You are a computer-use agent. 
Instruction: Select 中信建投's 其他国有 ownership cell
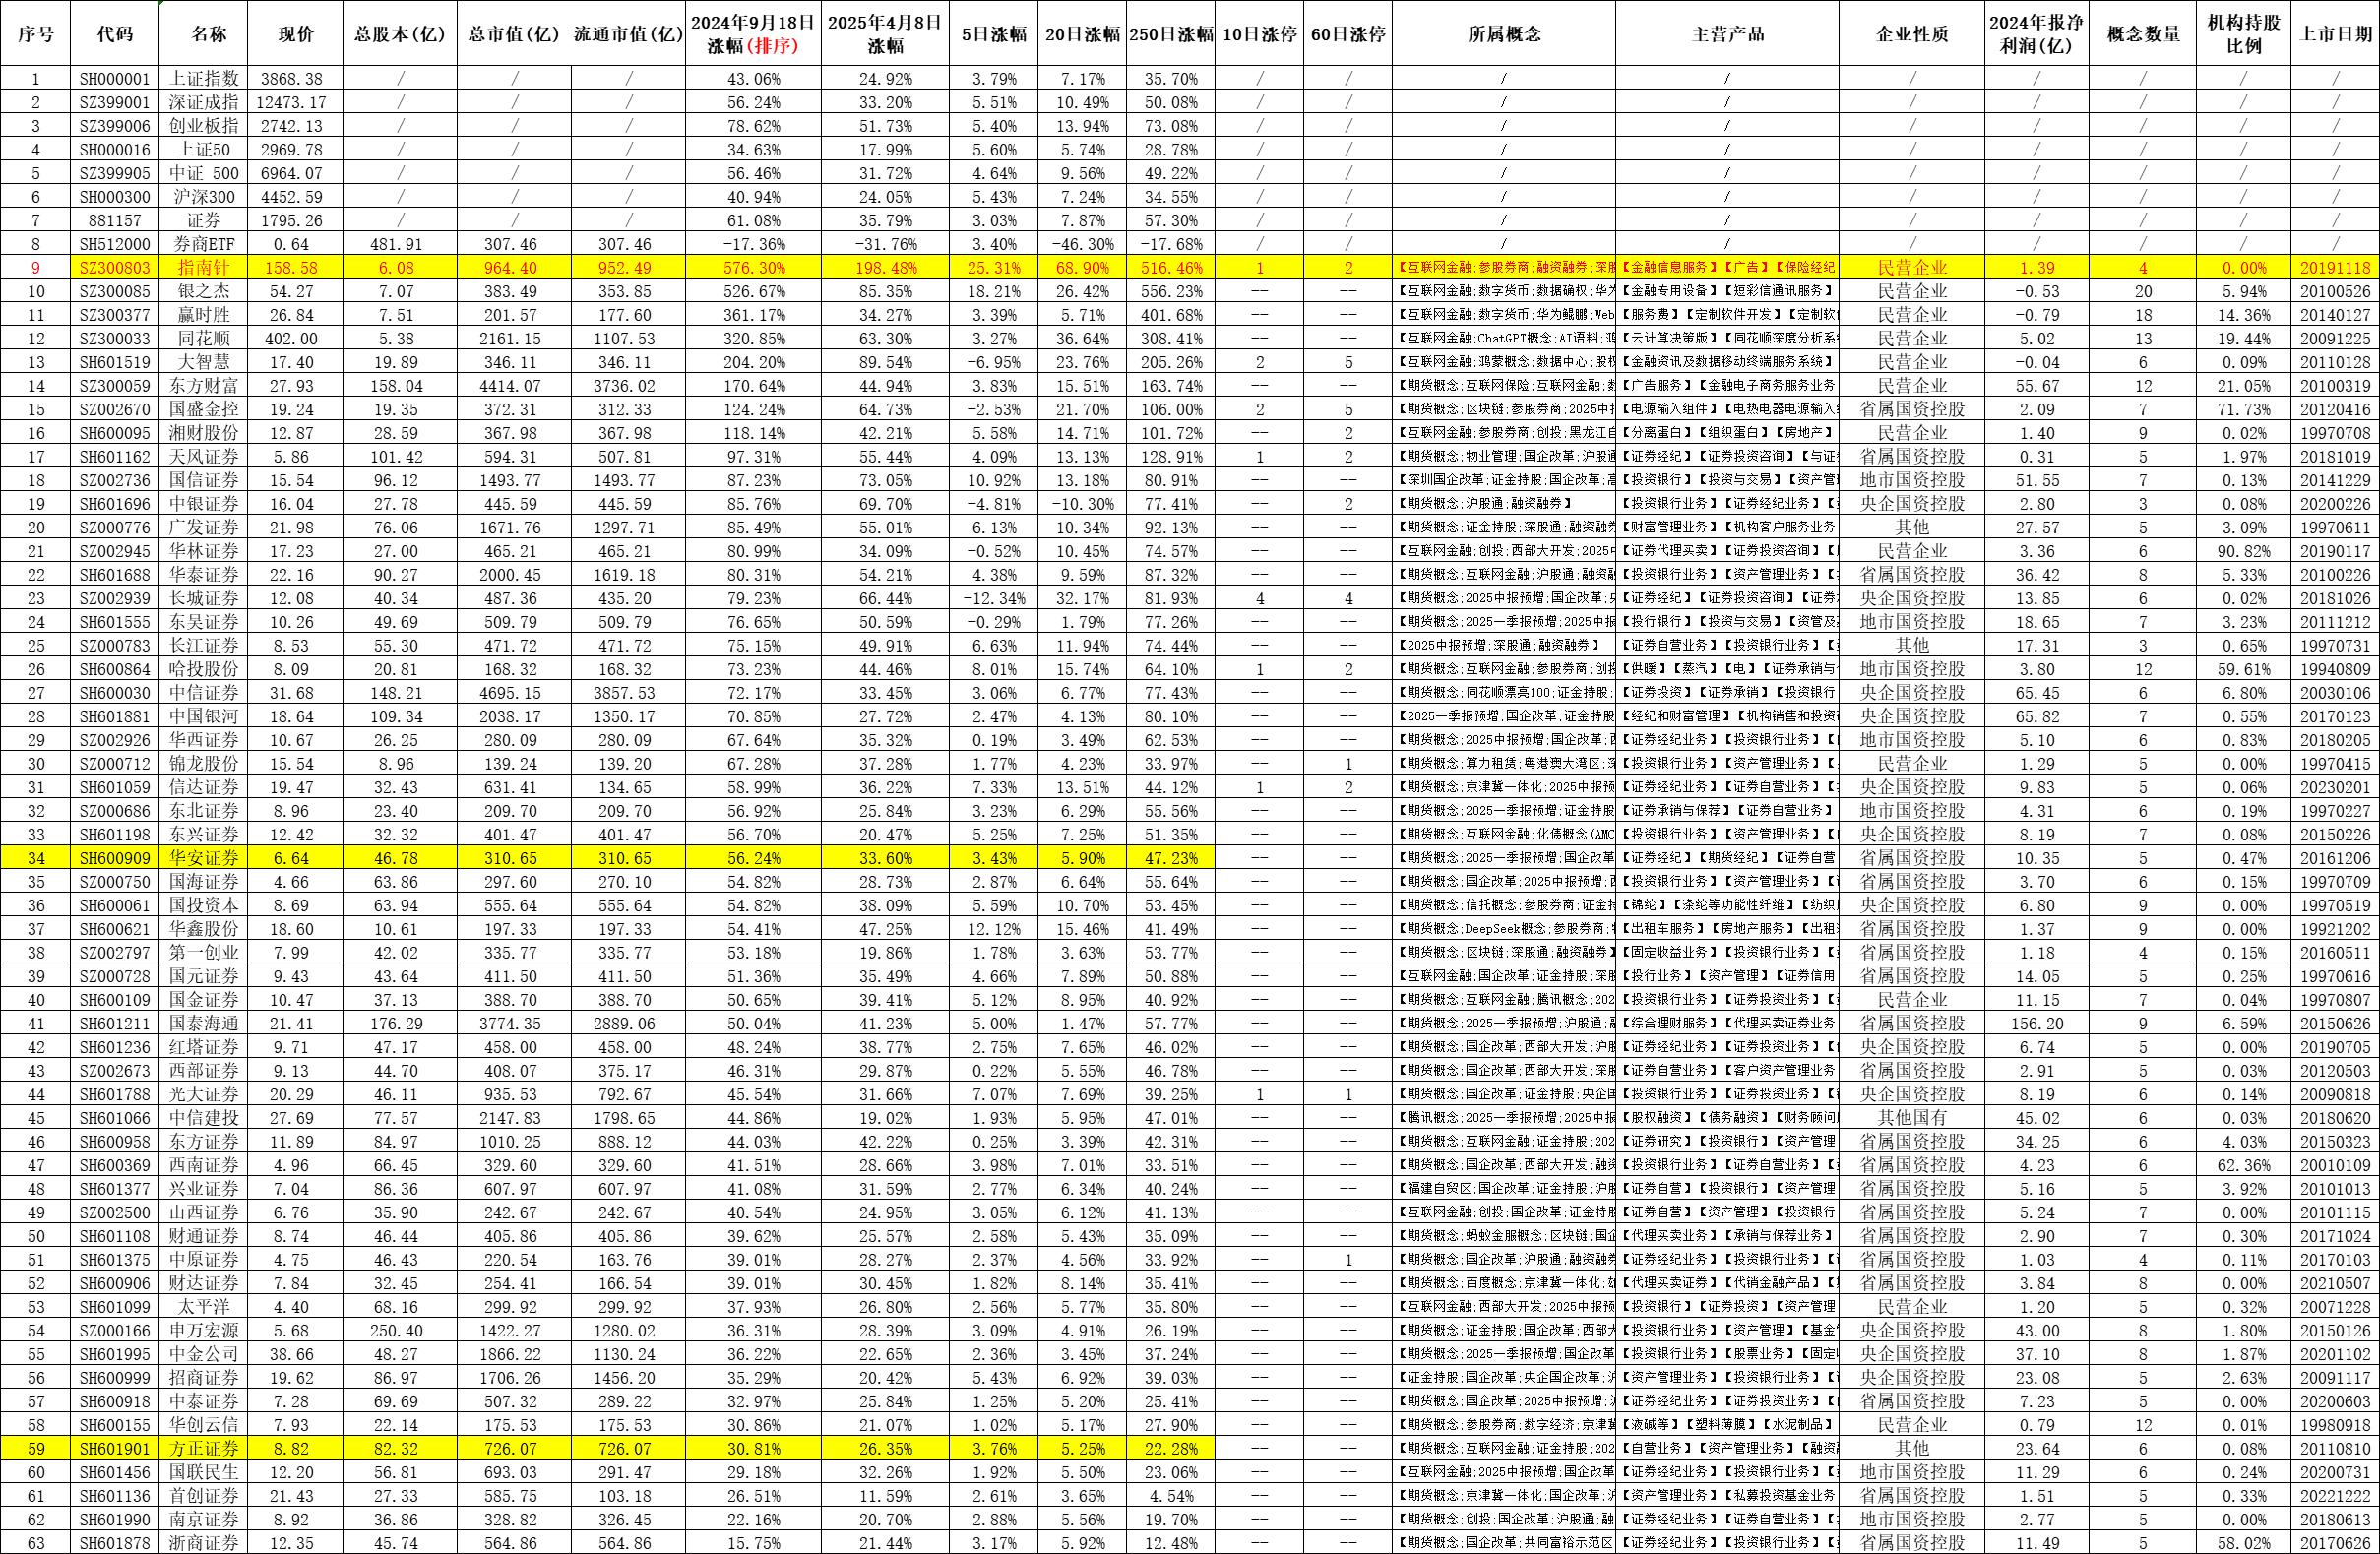[1912, 1118]
